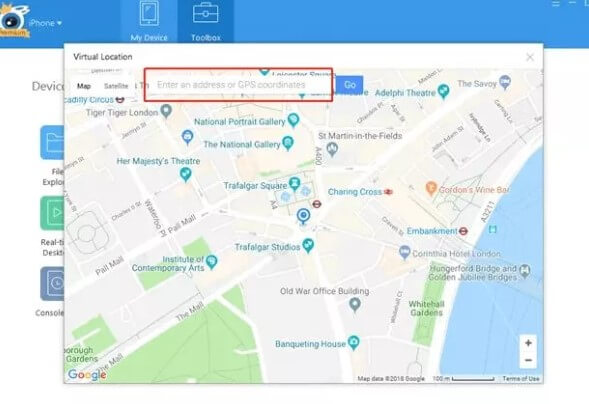
Task: Open the Toolbox tab
Action: coord(205,21)
